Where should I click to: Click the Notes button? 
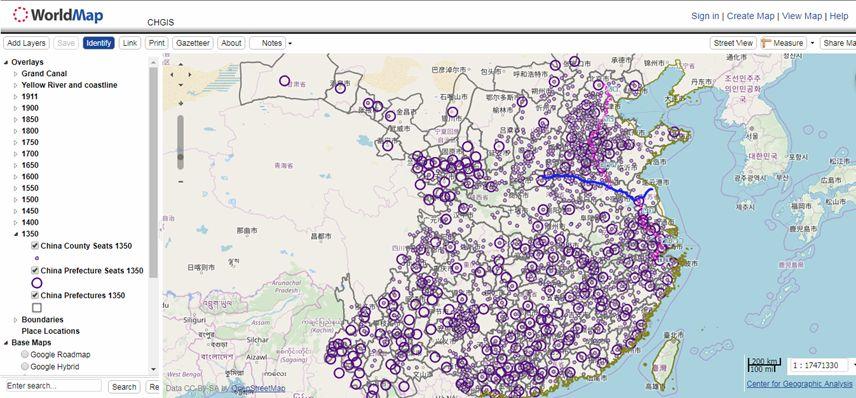(268, 43)
